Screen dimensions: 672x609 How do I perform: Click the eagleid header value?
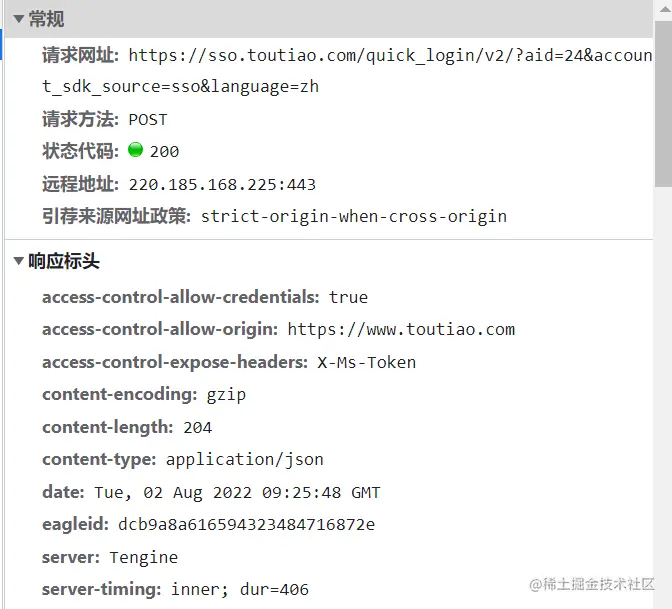(x=246, y=525)
